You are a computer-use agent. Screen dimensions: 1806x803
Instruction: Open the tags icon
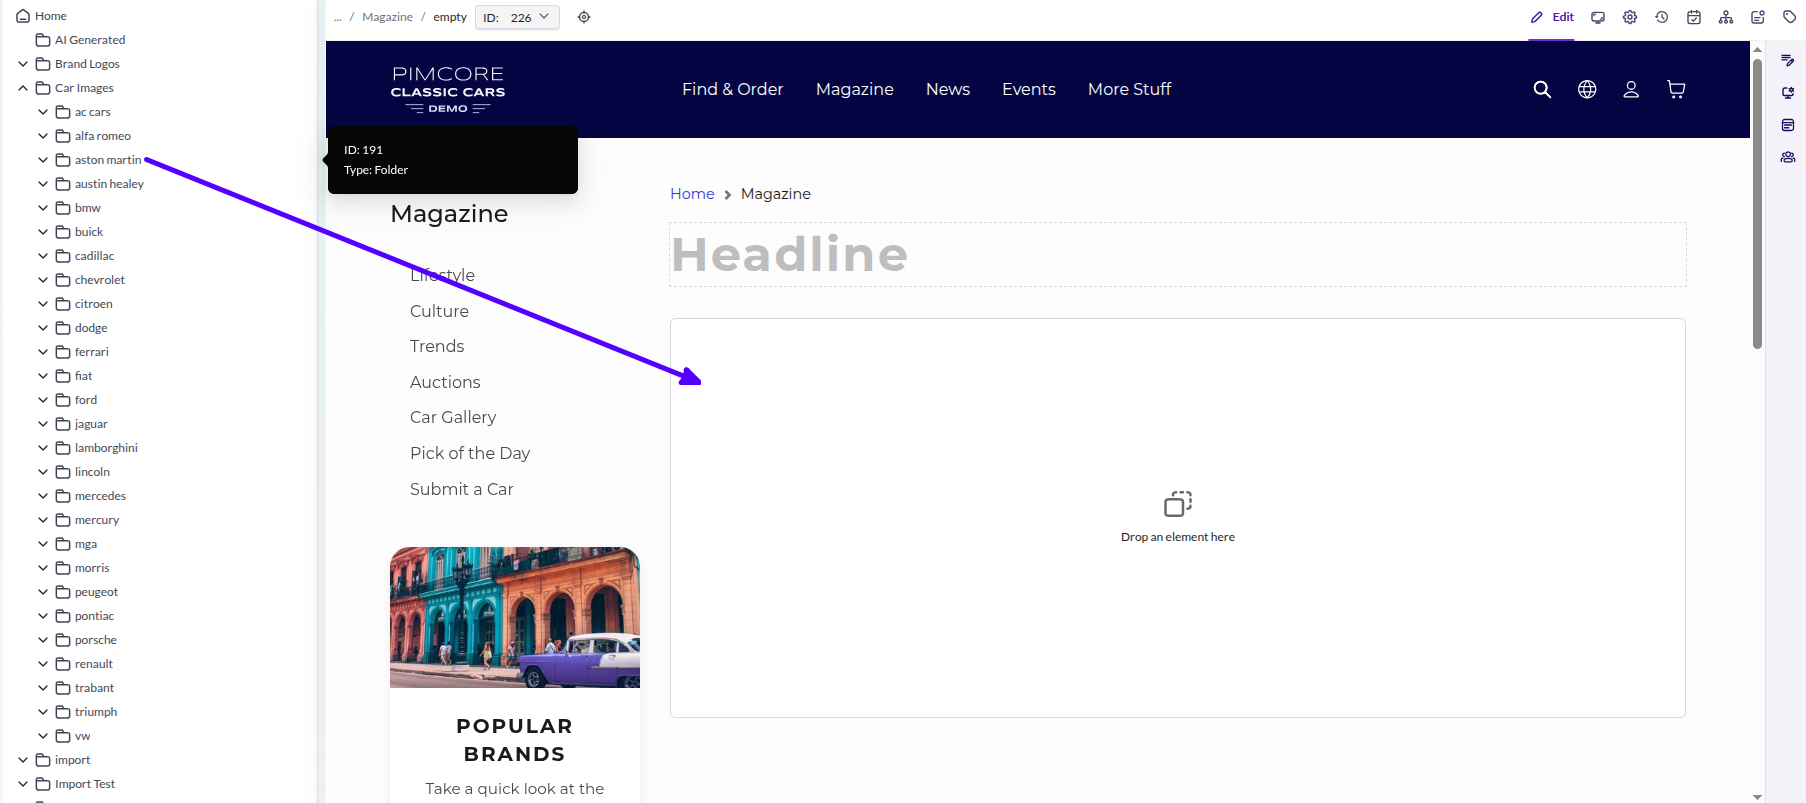[x=1790, y=17]
